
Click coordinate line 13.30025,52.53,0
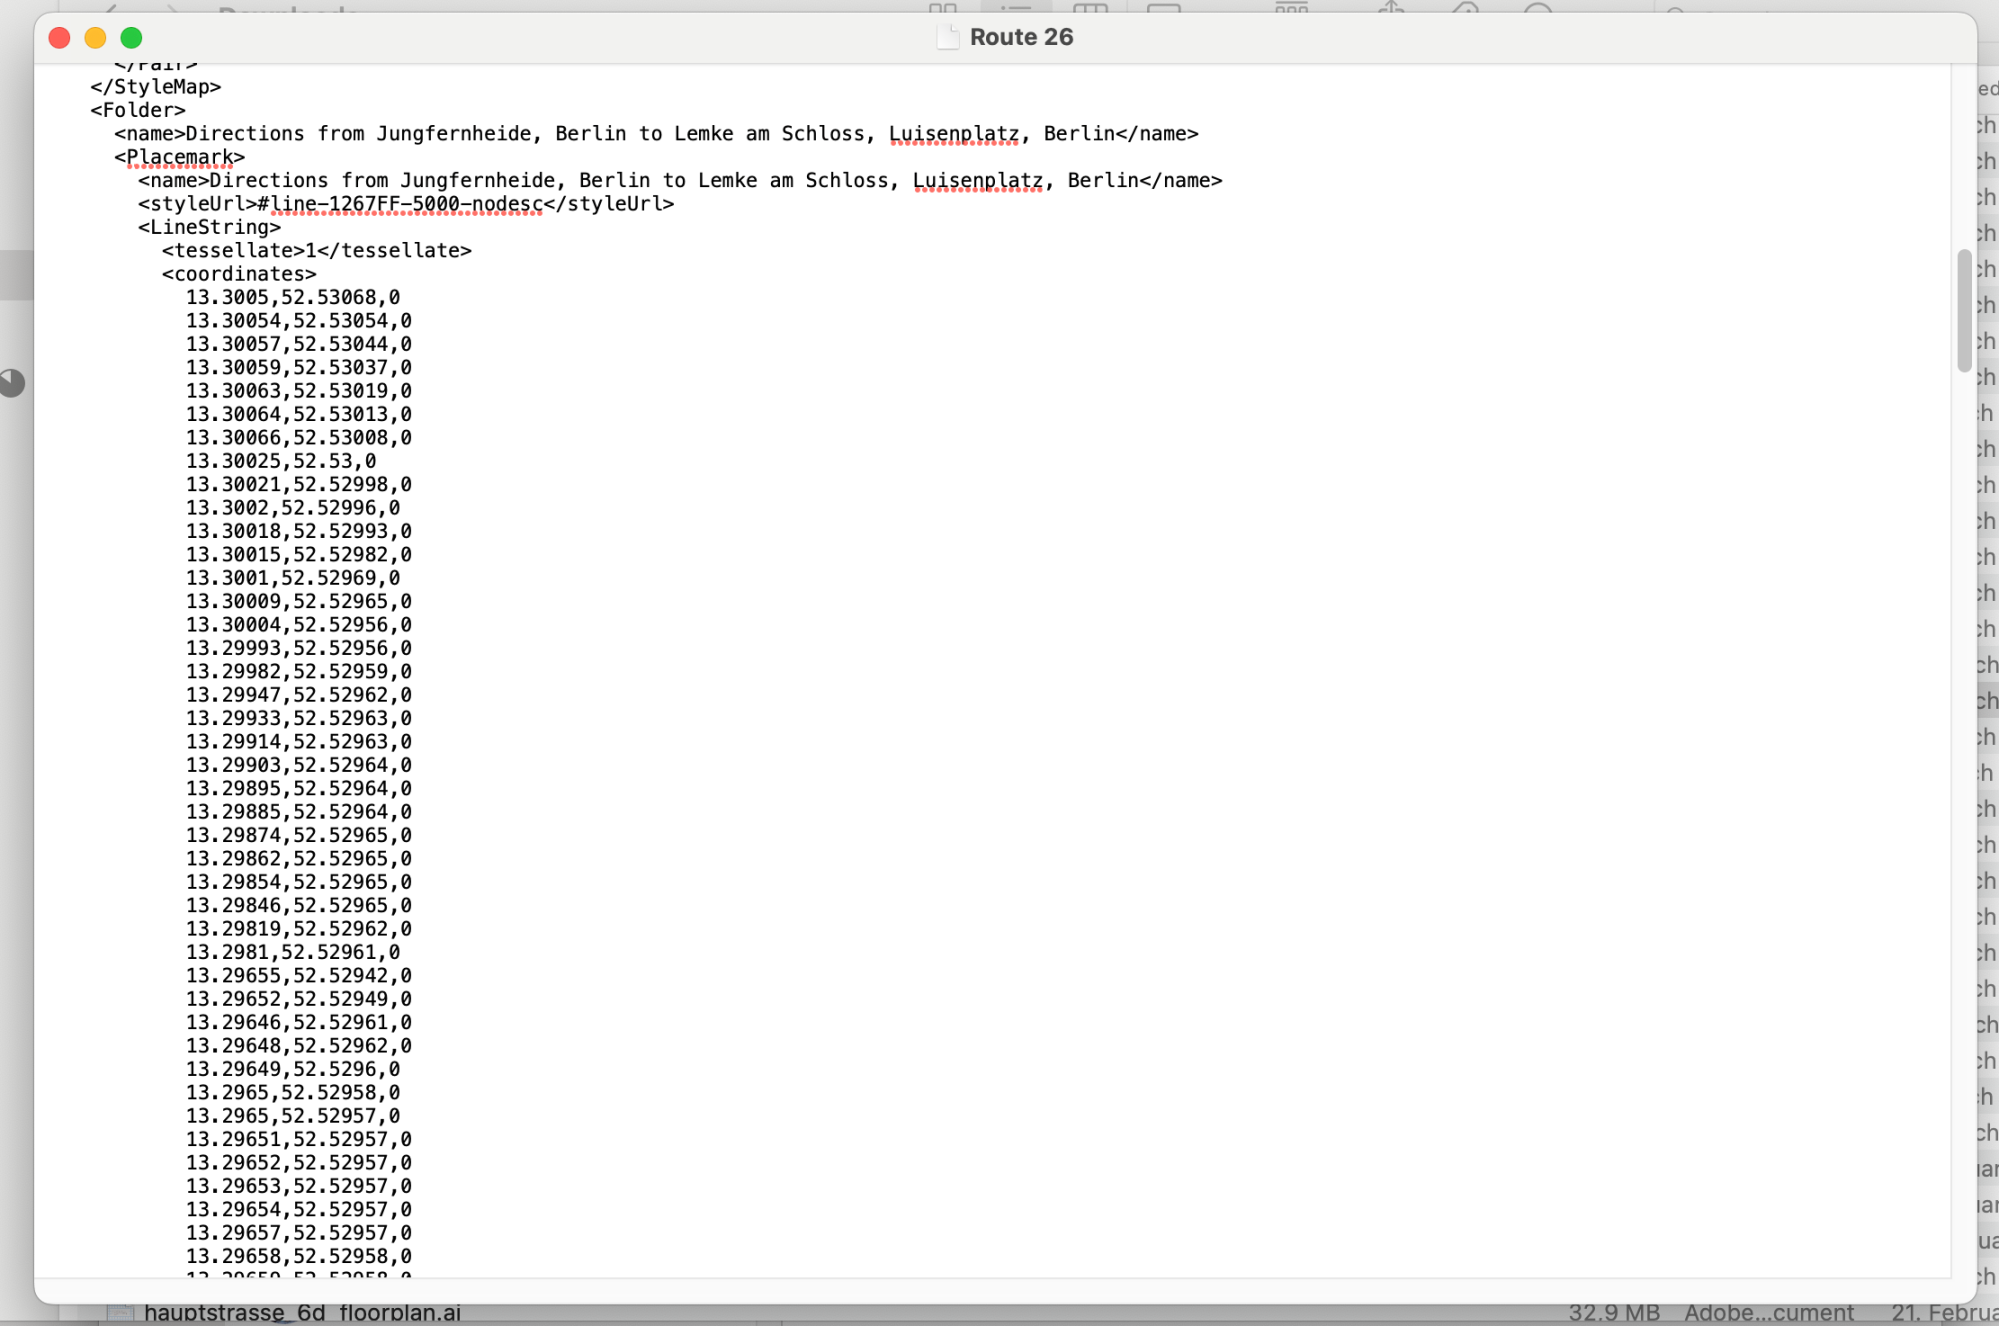(x=281, y=461)
